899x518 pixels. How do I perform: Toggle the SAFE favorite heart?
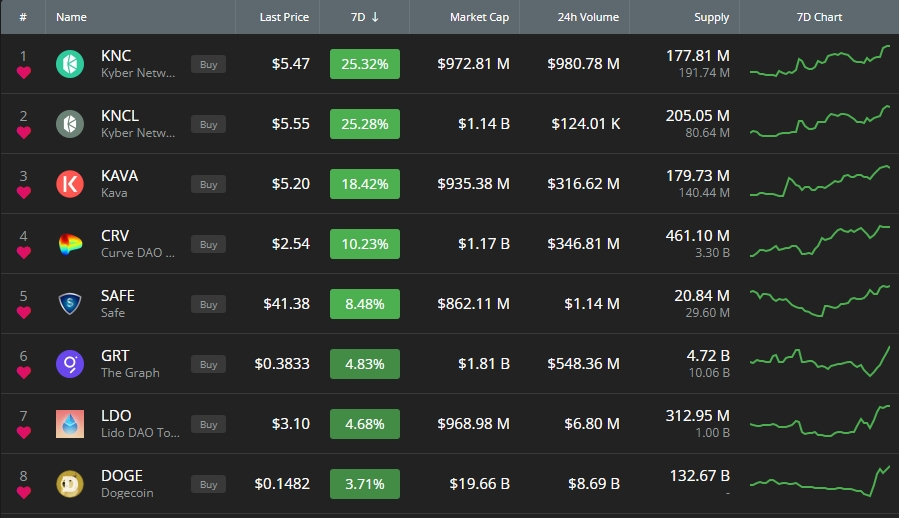click(x=24, y=313)
